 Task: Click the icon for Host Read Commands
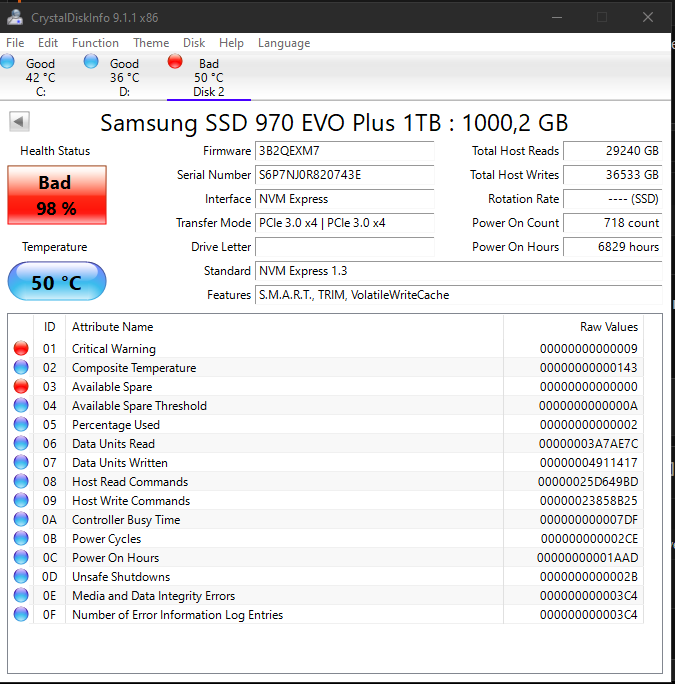(21, 481)
